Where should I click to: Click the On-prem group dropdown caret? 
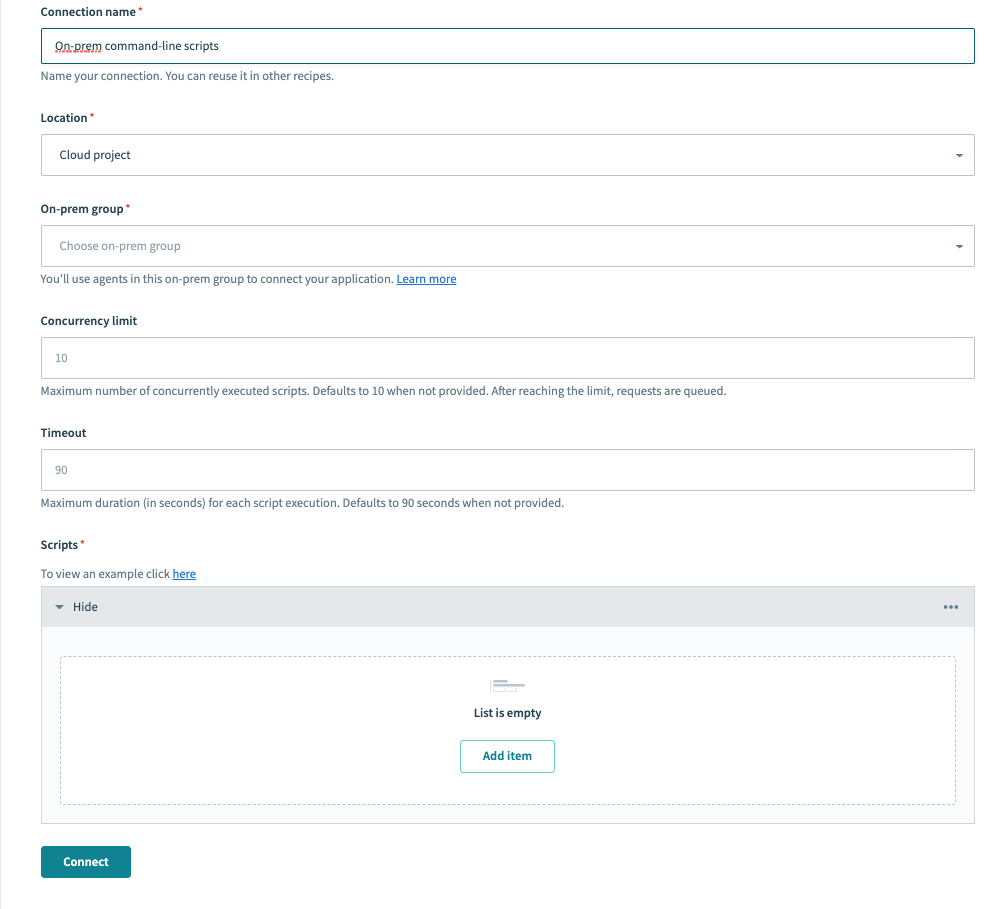957,246
